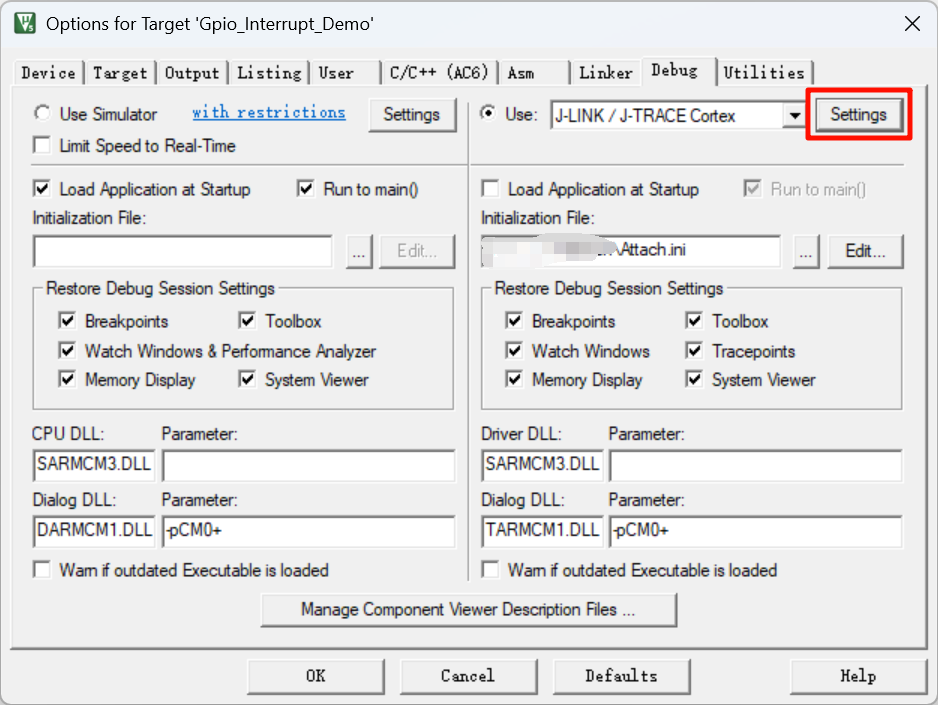Open J-LINK debugger Settings button

point(858,114)
